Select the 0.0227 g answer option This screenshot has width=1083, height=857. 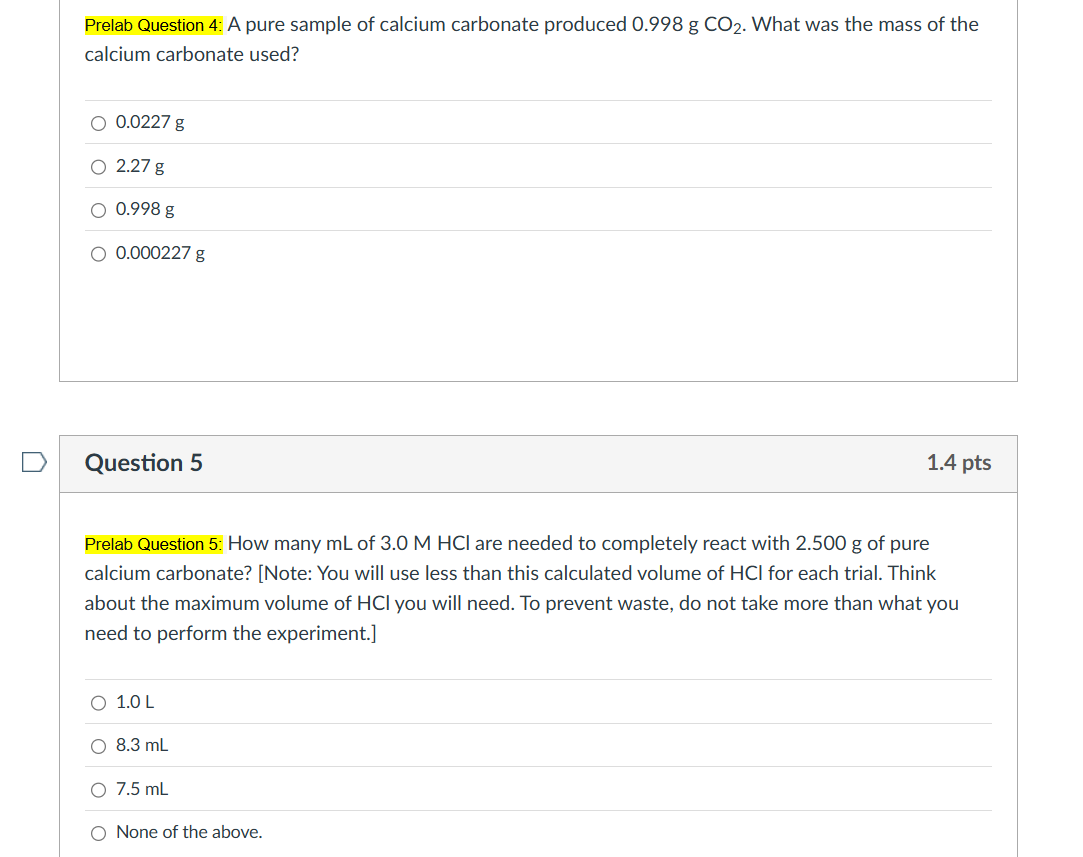pos(98,123)
